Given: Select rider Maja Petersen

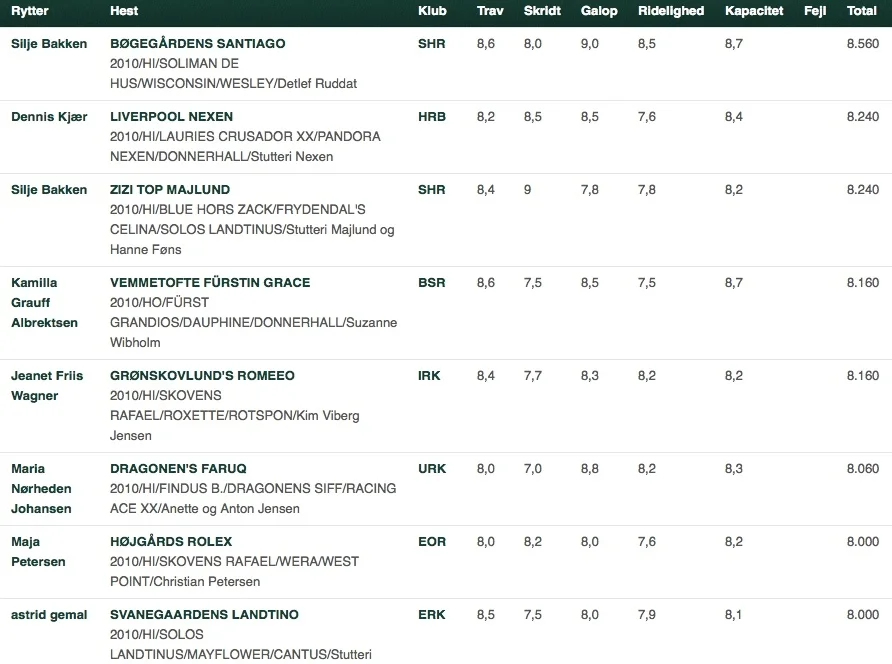Looking at the screenshot, I should pos(38,552).
